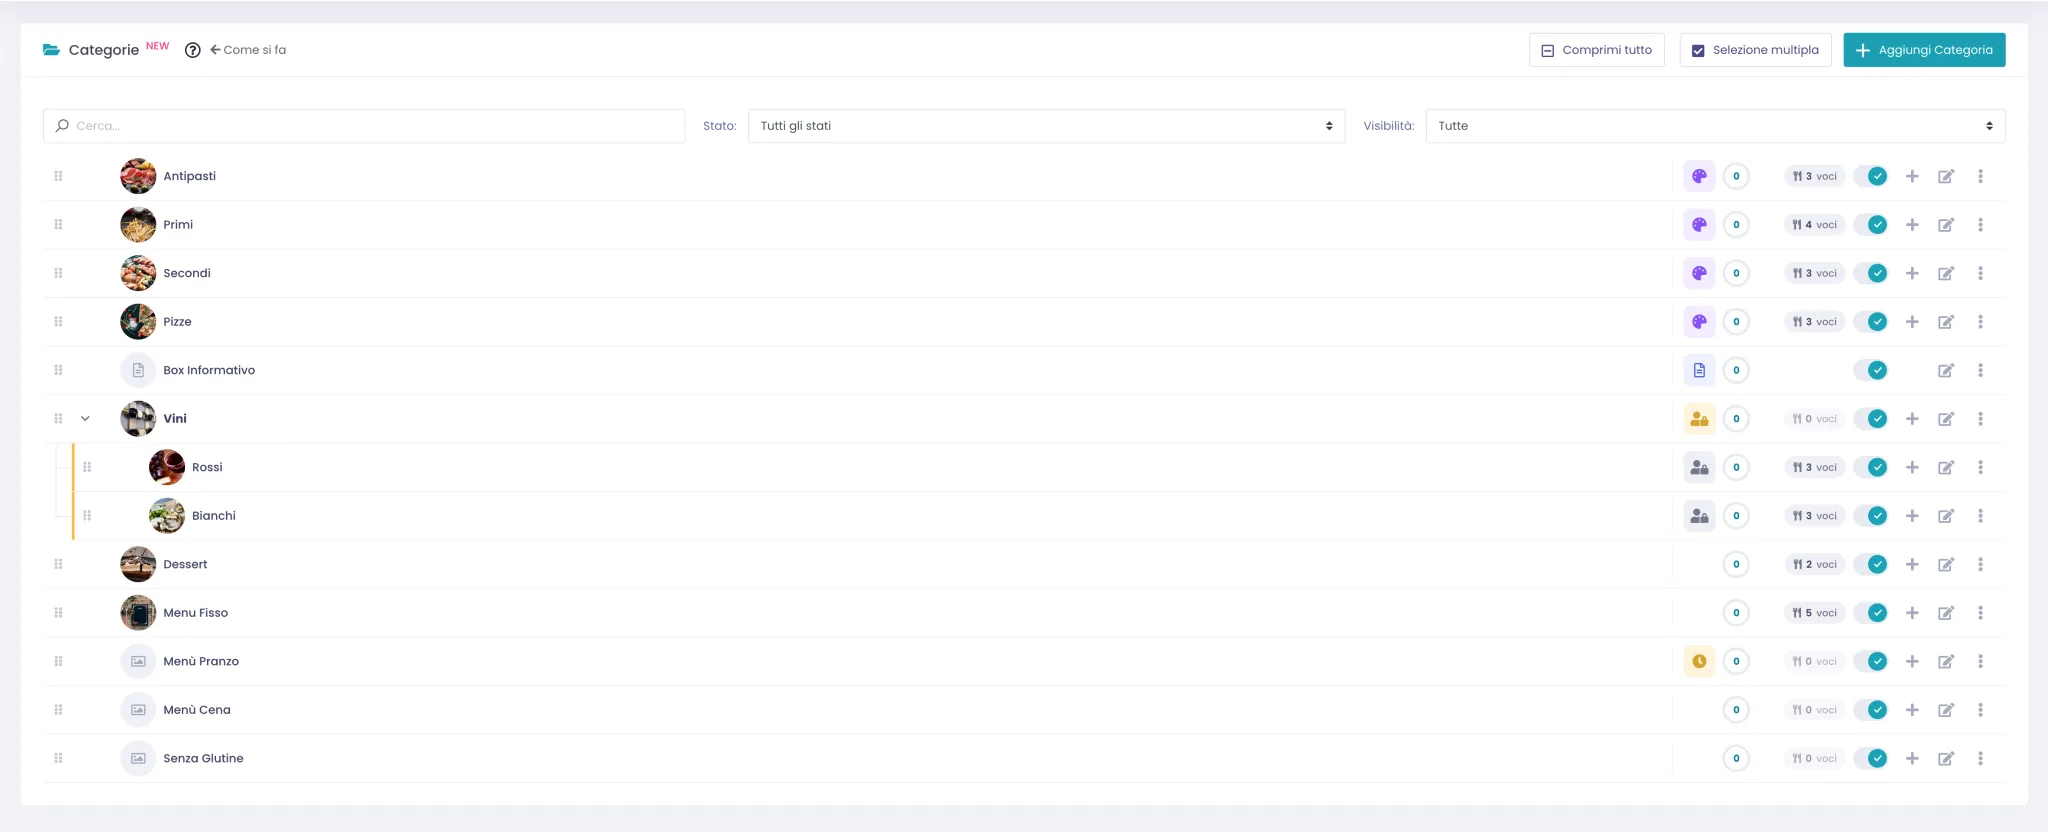Open the palette icon on Antipasti row

tap(1699, 176)
